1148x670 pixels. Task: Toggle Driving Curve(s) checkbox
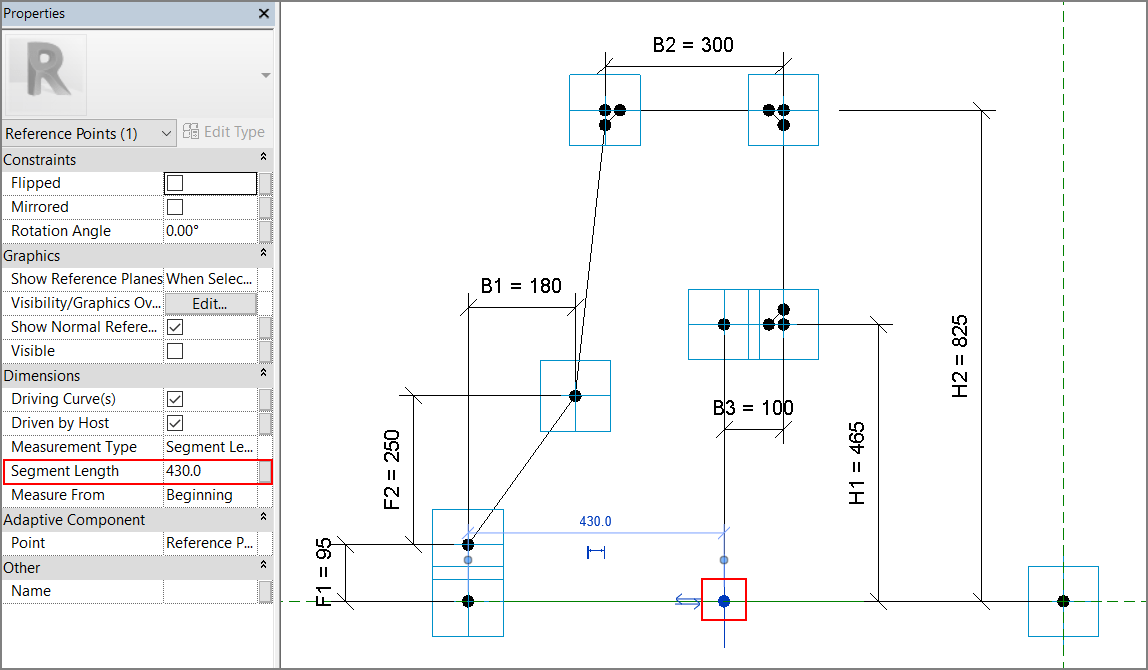[175, 399]
